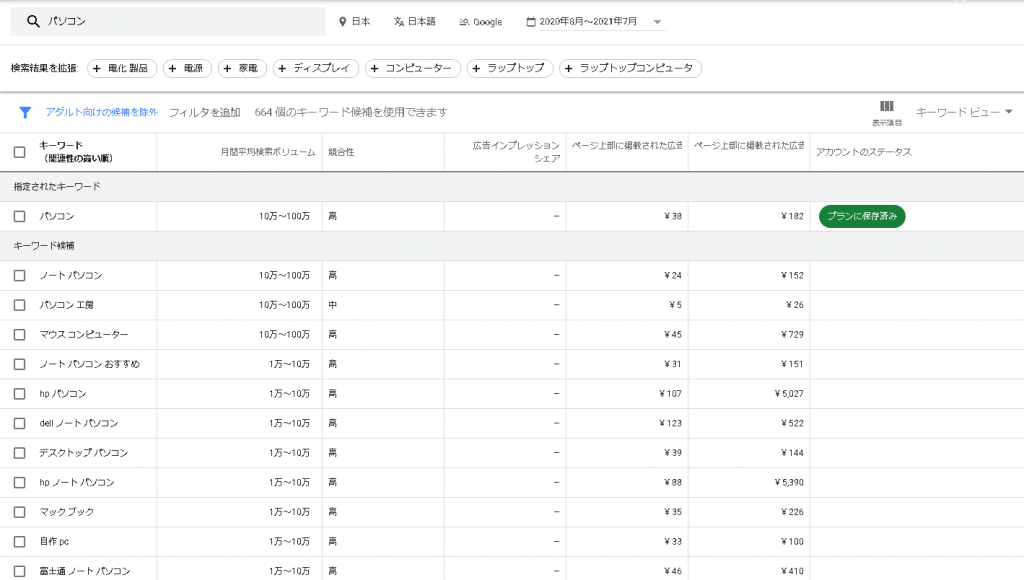Viewport: 1024px width, 580px height.
Task: Click the keyword 富士通 ノートパソコン
Action: point(85,571)
